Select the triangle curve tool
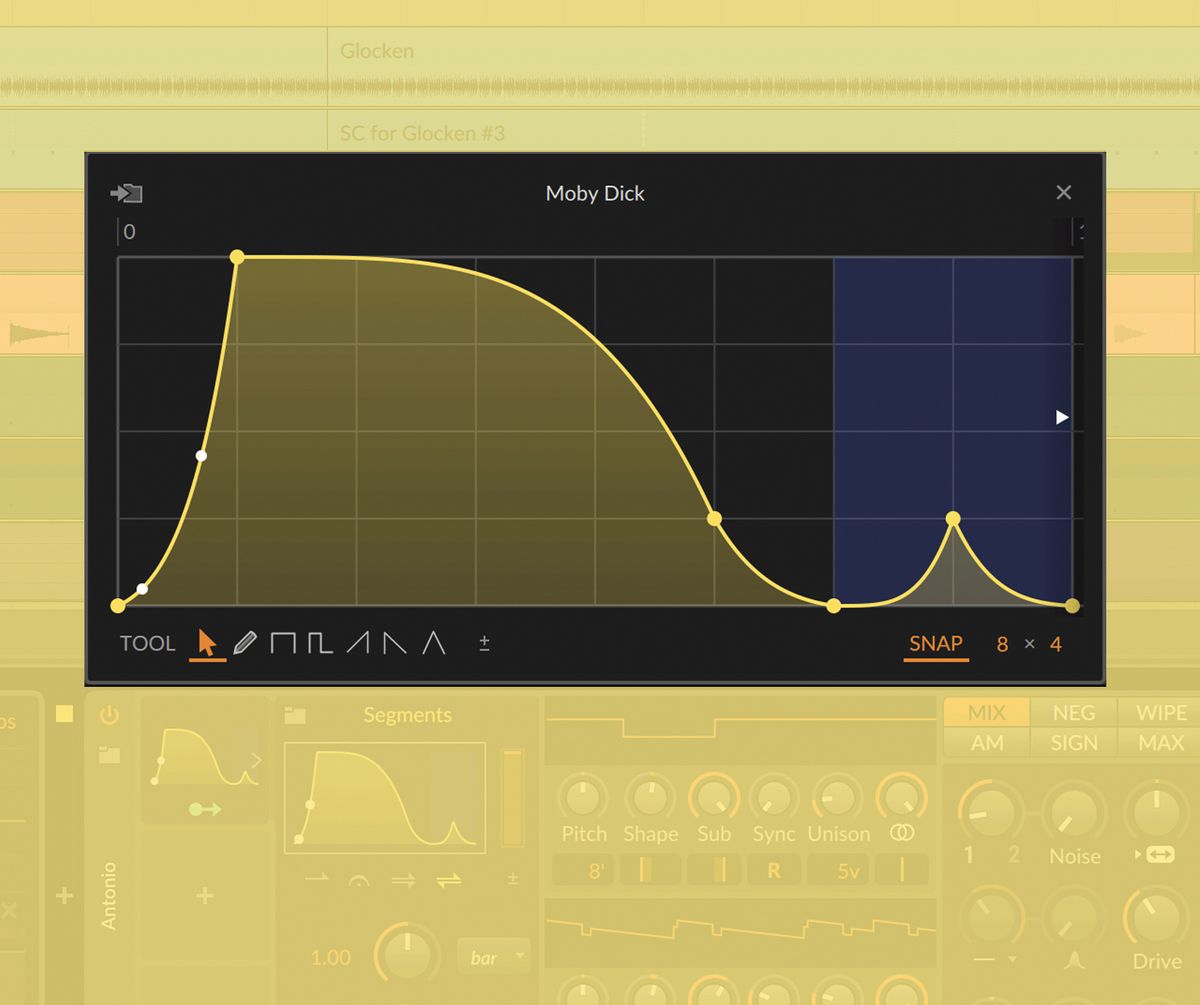 coord(432,643)
